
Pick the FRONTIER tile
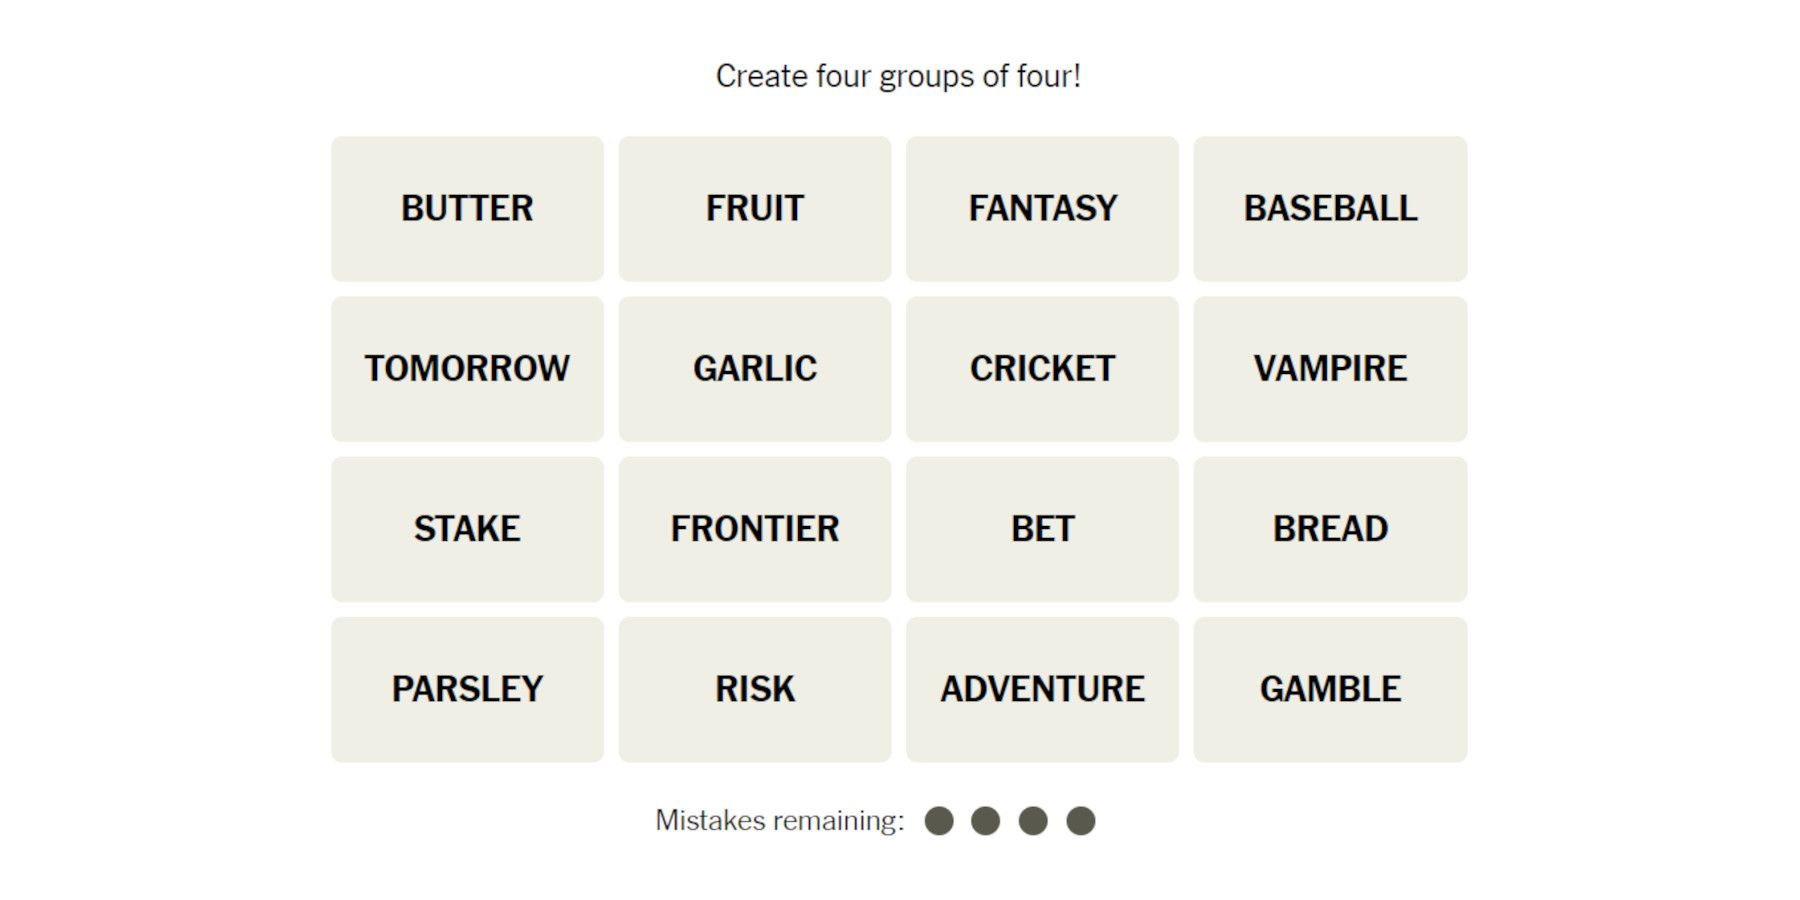(x=755, y=529)
